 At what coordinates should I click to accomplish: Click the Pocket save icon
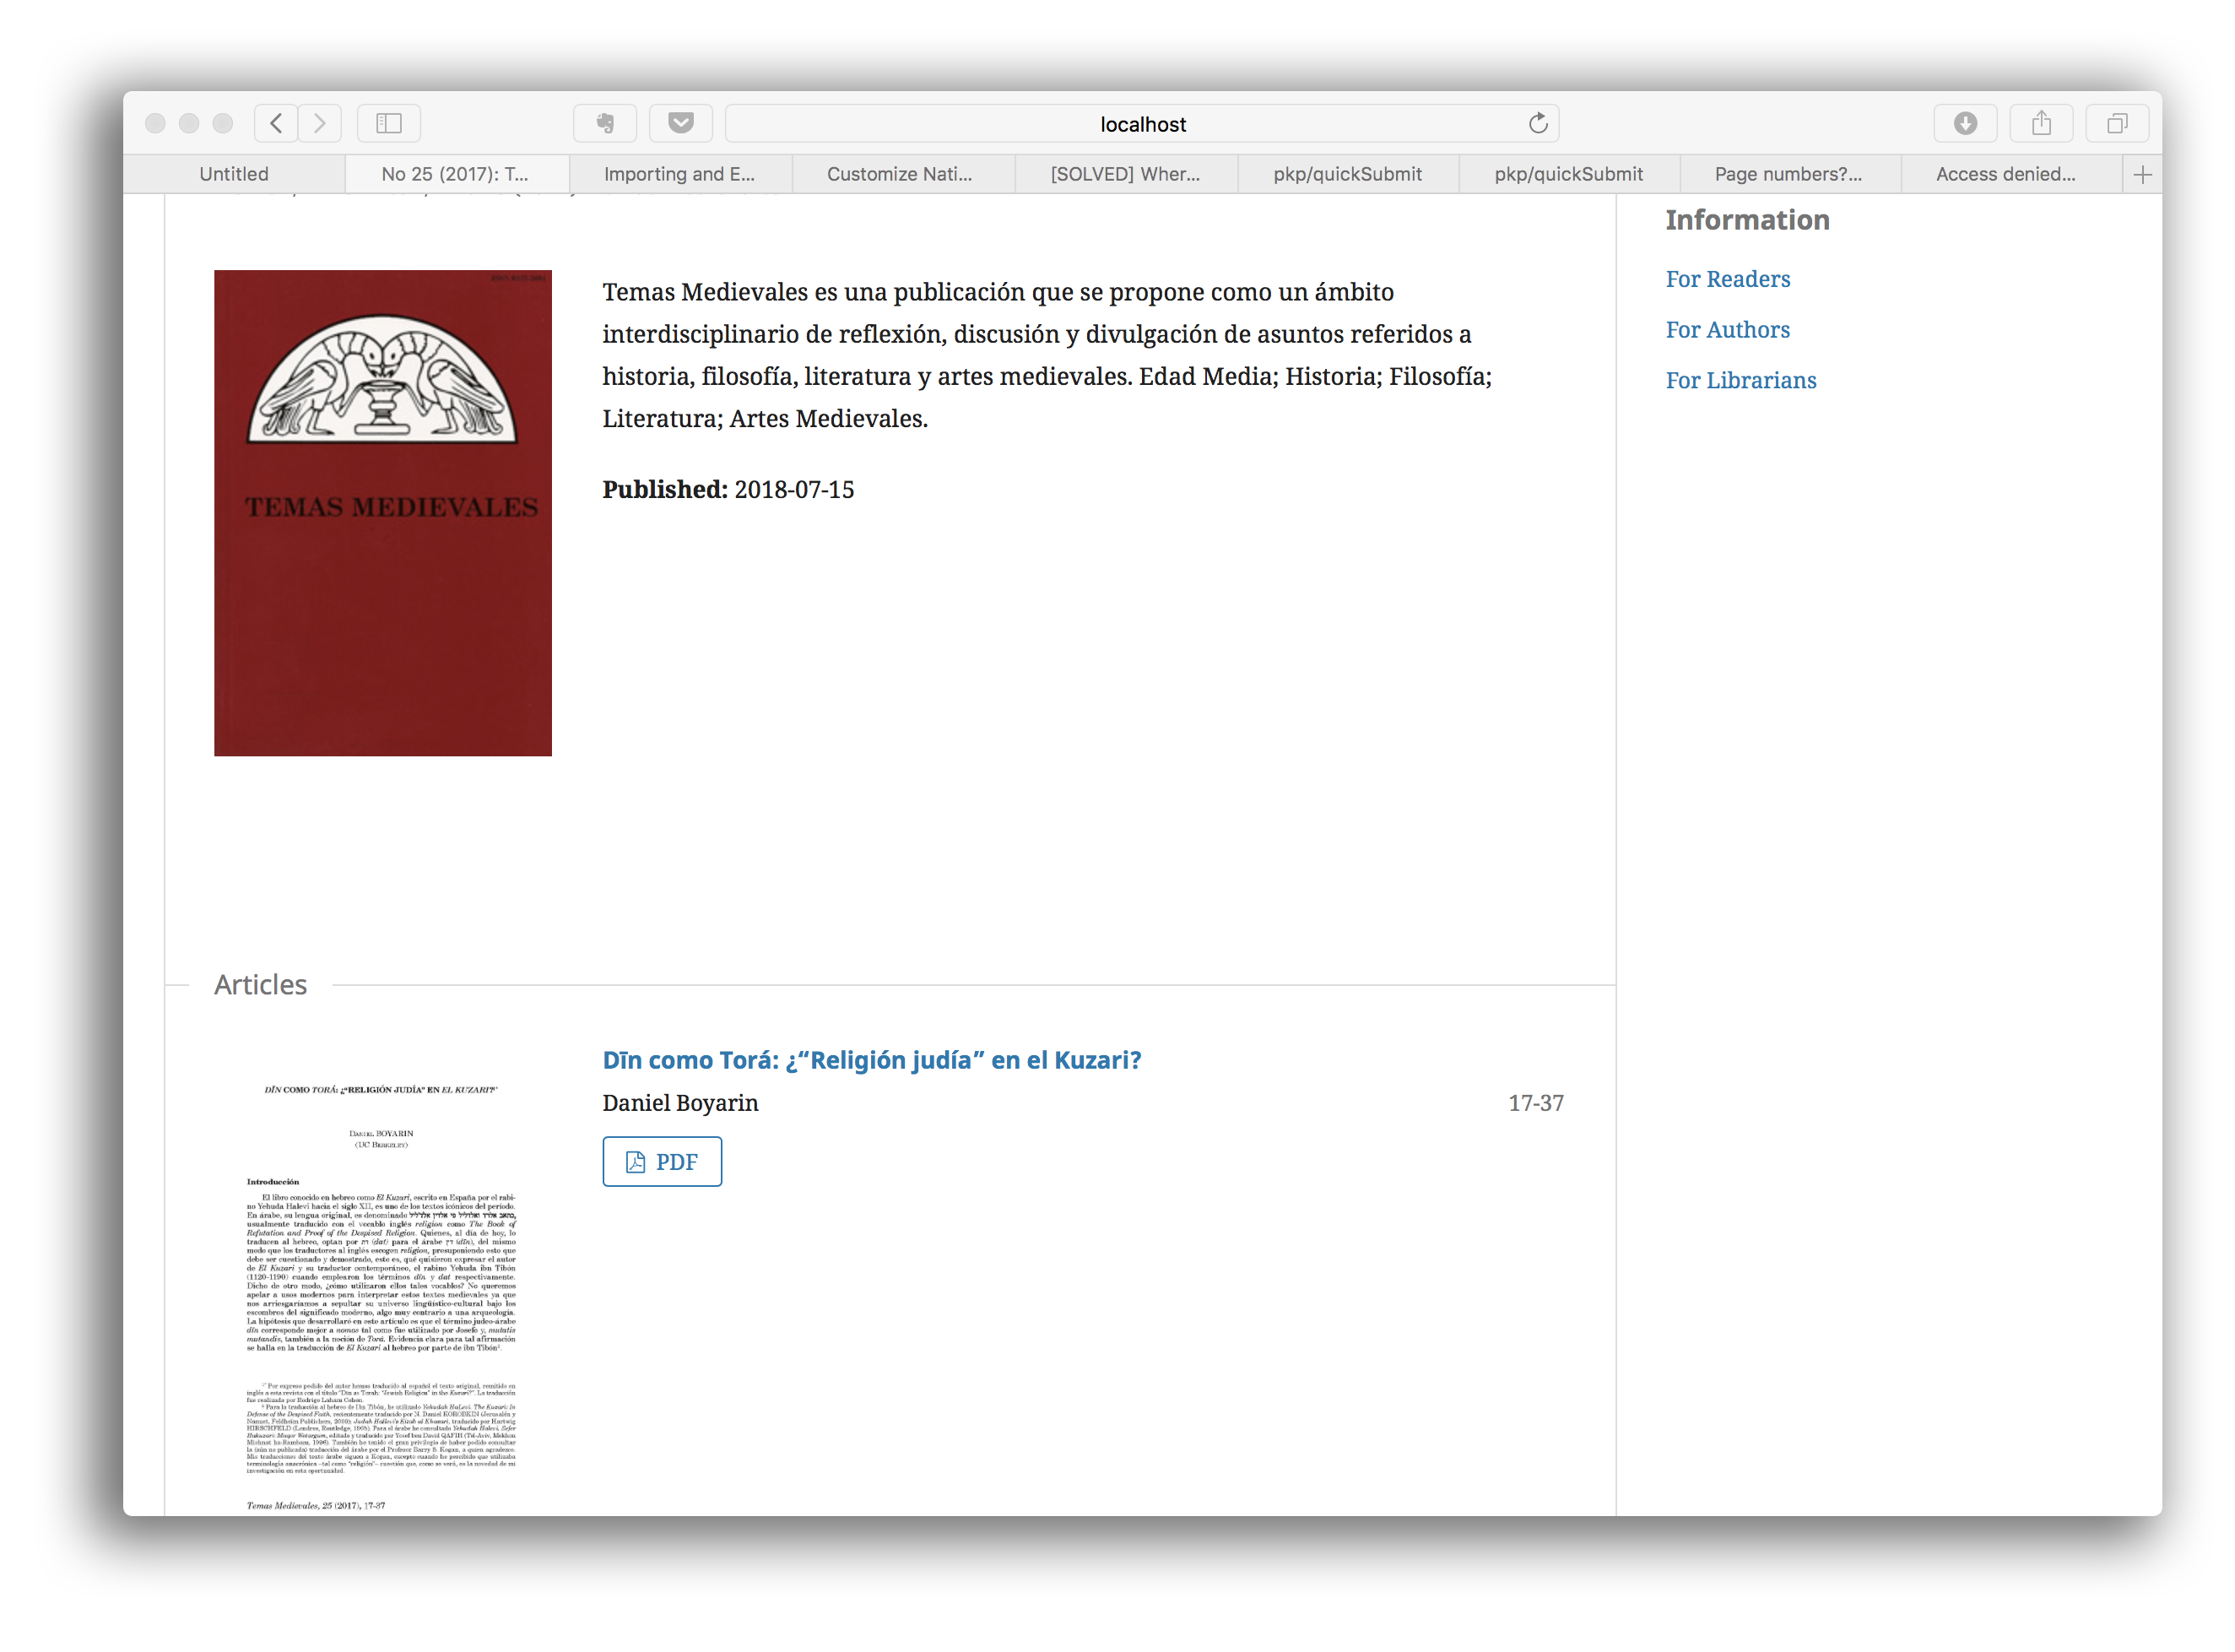coord(680,123)
